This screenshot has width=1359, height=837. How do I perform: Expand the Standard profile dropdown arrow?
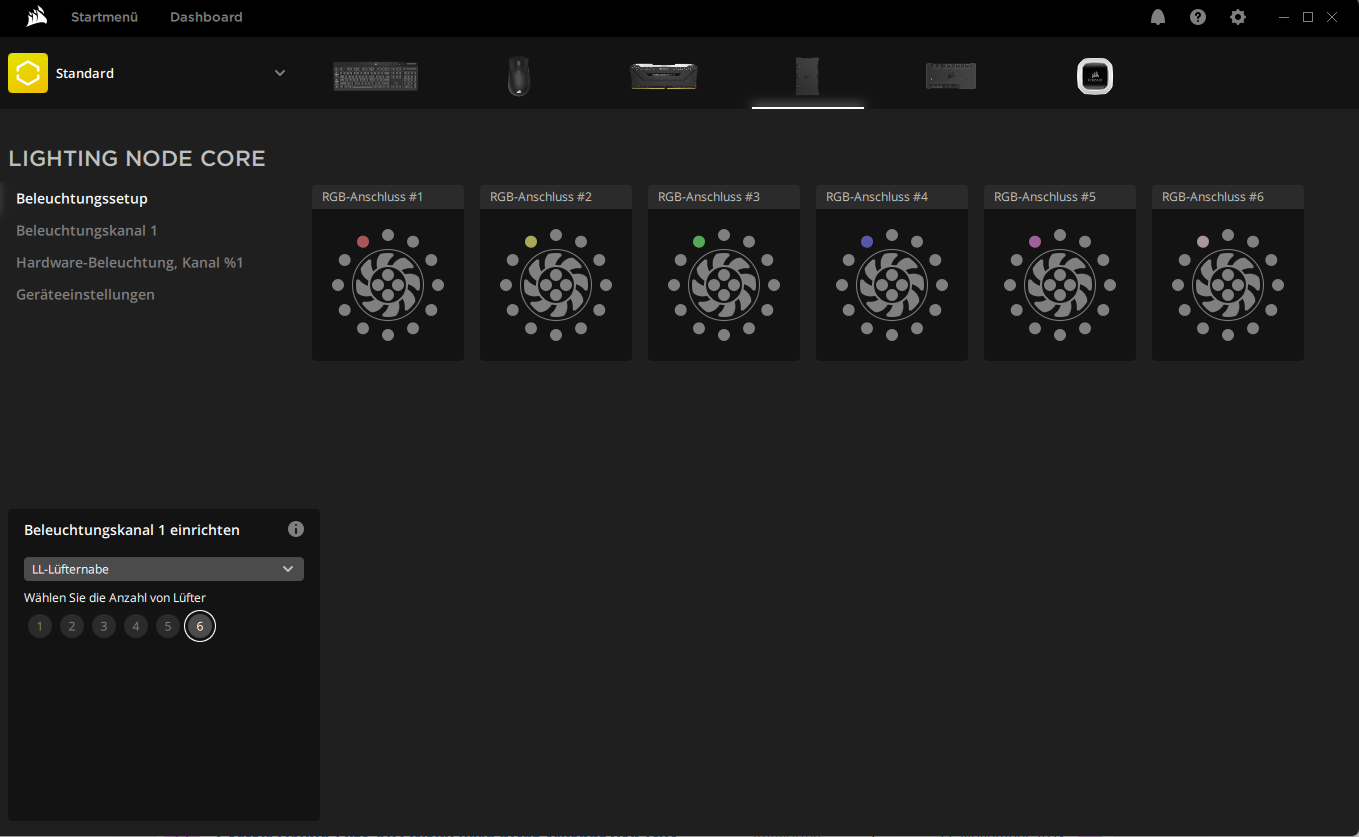pyautogui.click(x=280, y=73)
